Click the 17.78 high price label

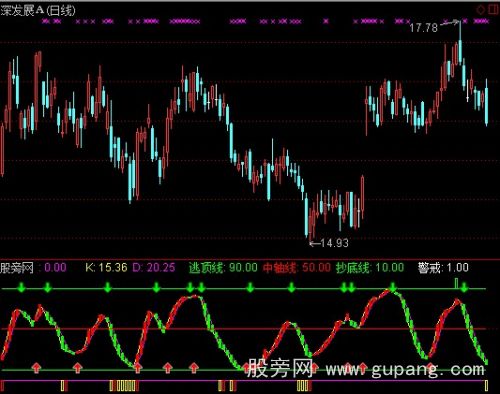point(423,27)
